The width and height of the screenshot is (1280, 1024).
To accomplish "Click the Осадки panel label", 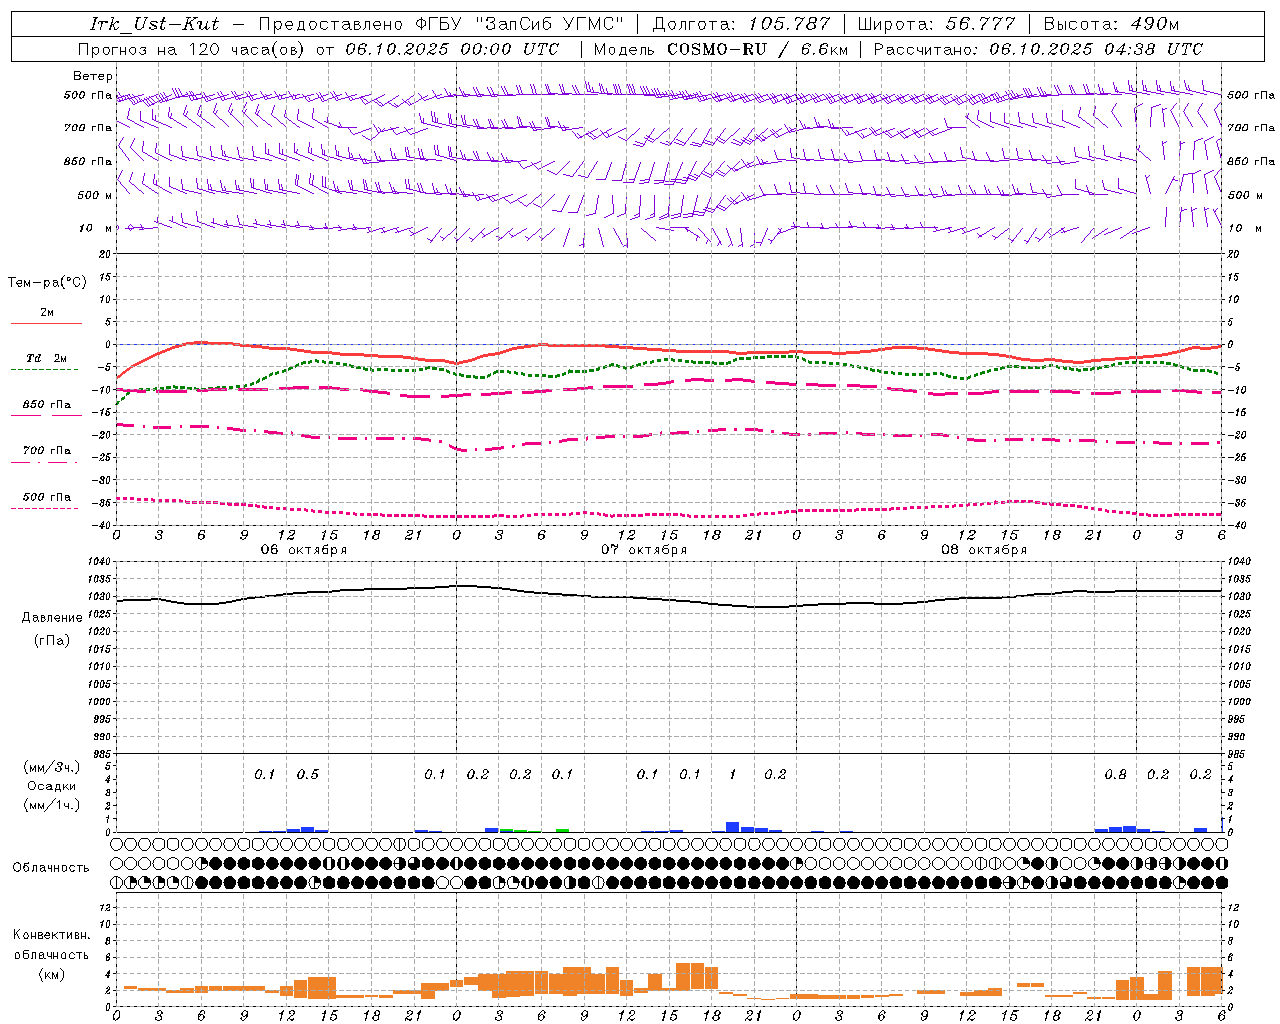I will coord(51,786).
